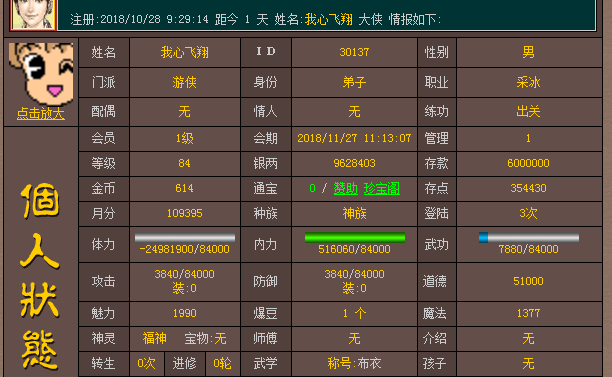Click the 存点 value 354430
The image size is (612, 377).
[x=528, y=188]
